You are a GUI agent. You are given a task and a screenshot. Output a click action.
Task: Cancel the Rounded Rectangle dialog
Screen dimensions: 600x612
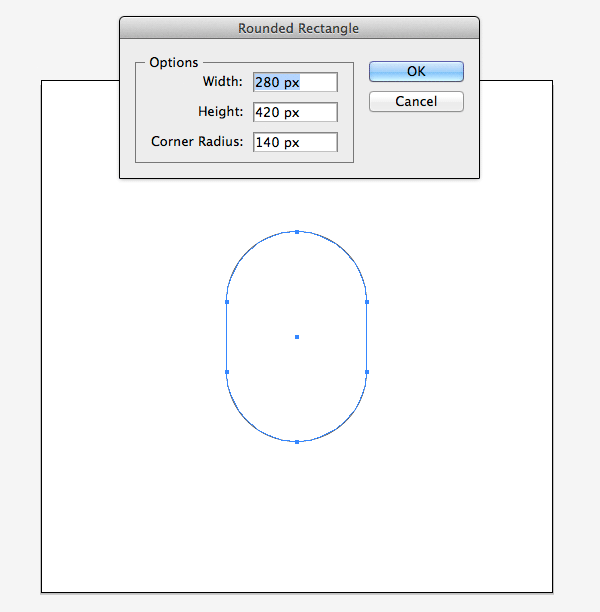[416, 101]
